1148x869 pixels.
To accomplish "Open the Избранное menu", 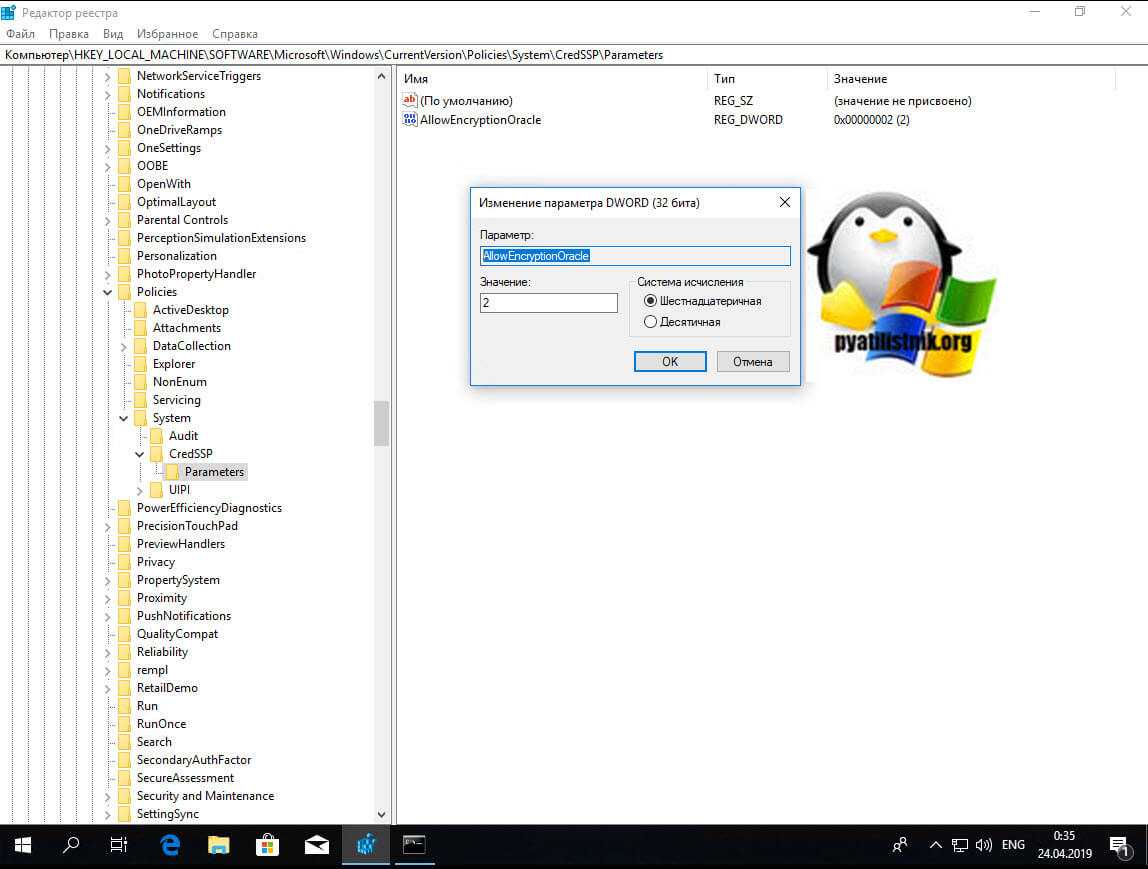I will point(167,34).
